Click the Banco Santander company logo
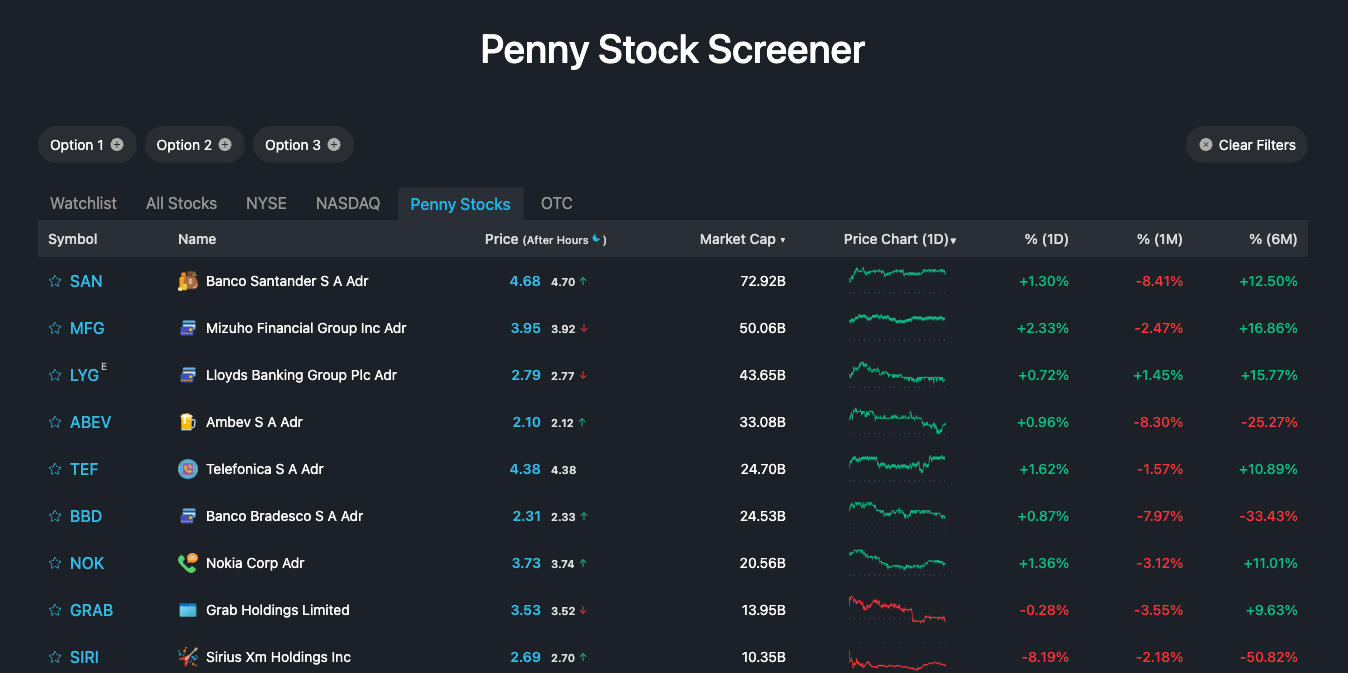Screen dimensions: 1348x673 point(187,281)
